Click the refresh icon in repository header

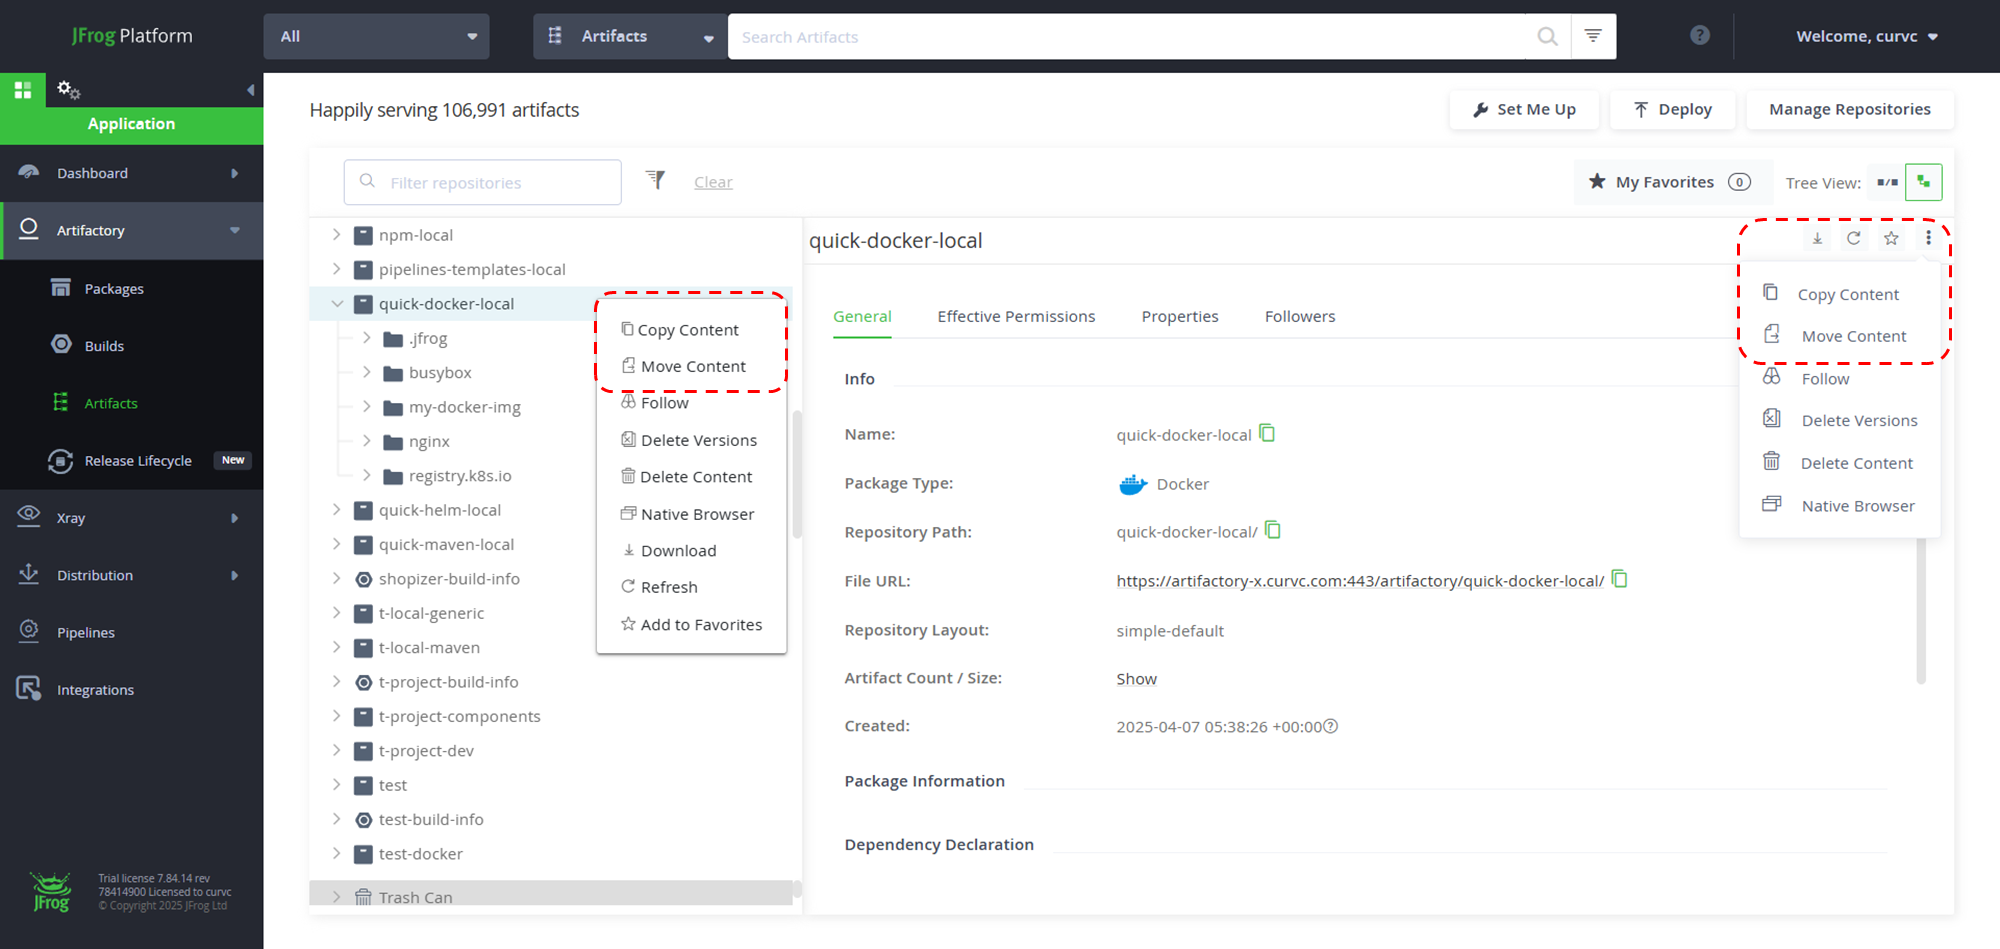tap(1853, 238)
